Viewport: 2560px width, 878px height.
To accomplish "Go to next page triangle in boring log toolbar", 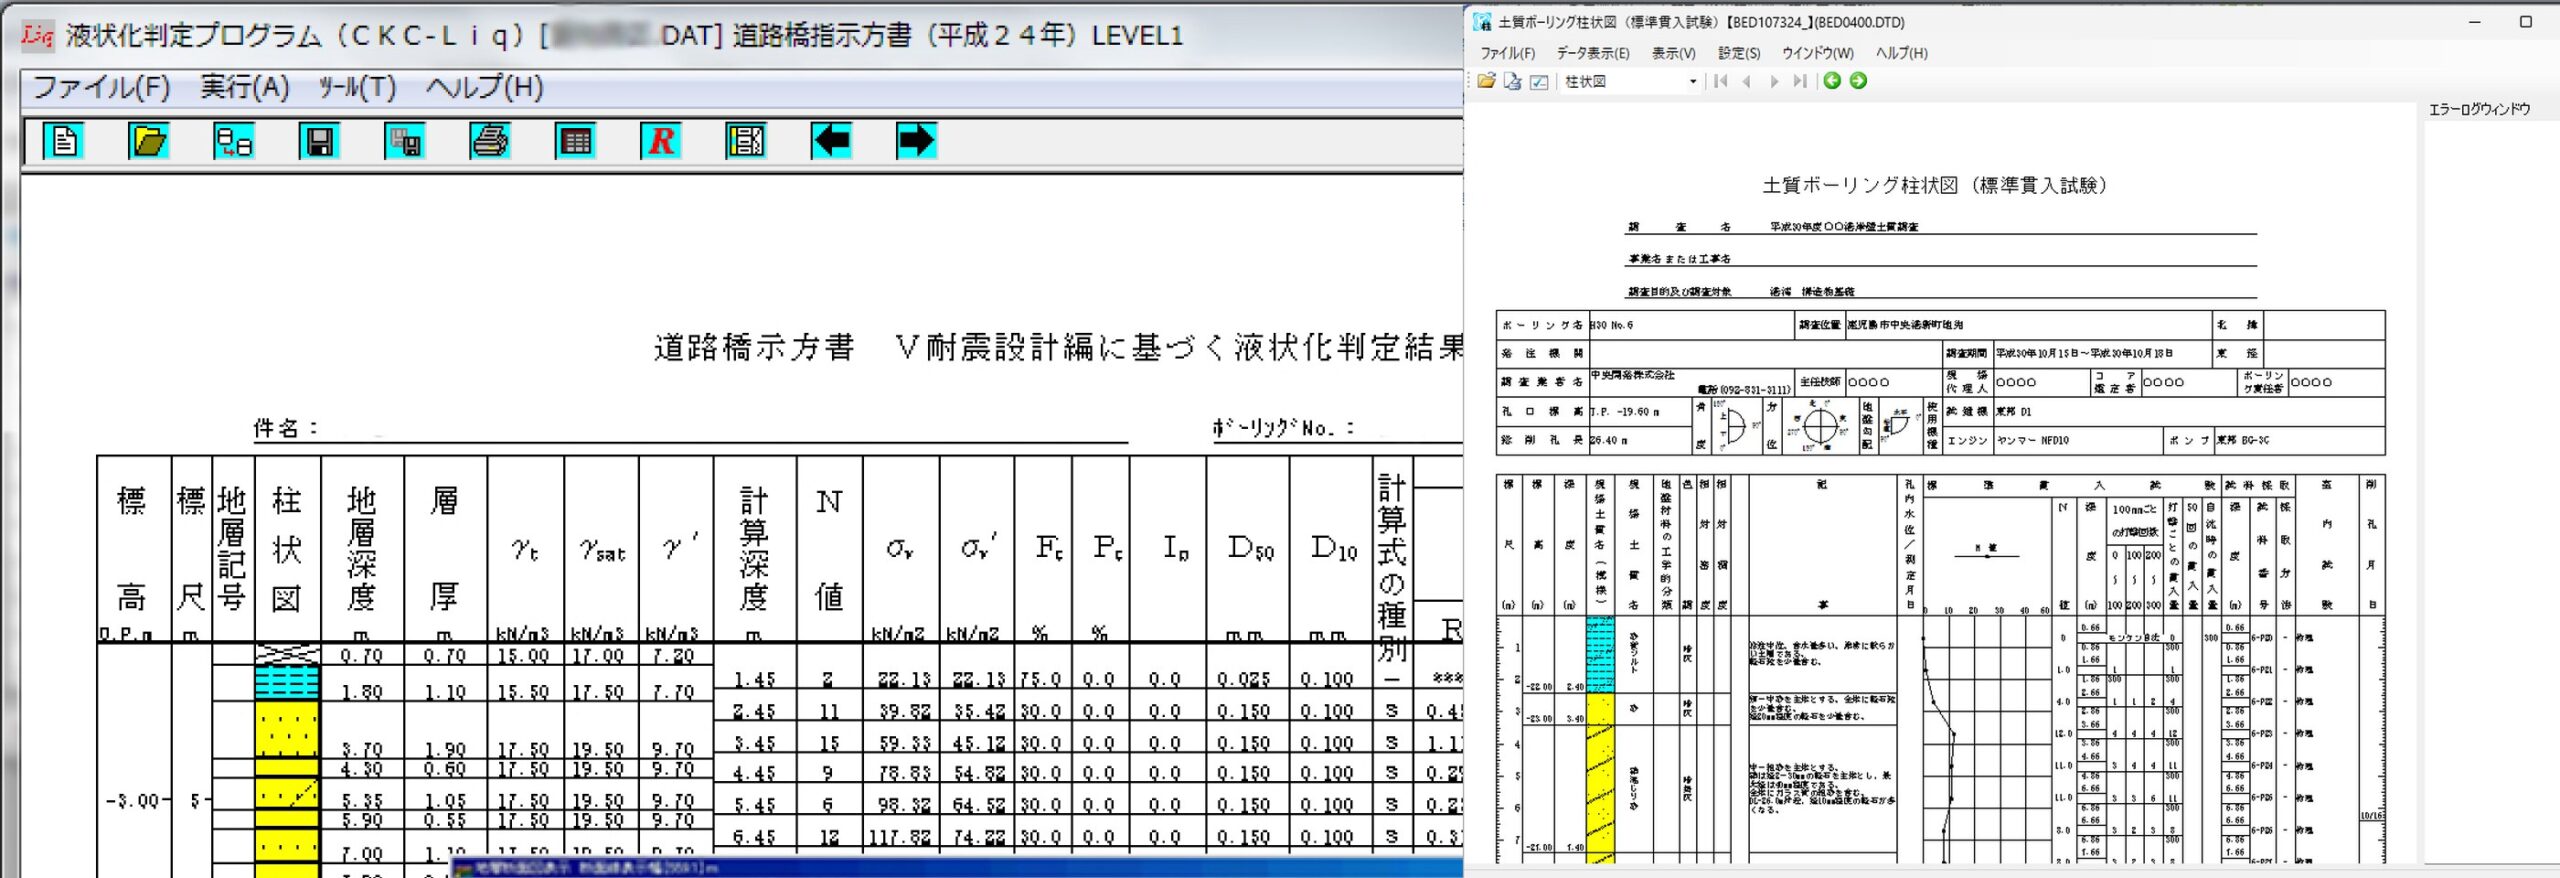I will [x=1774, y=81].
